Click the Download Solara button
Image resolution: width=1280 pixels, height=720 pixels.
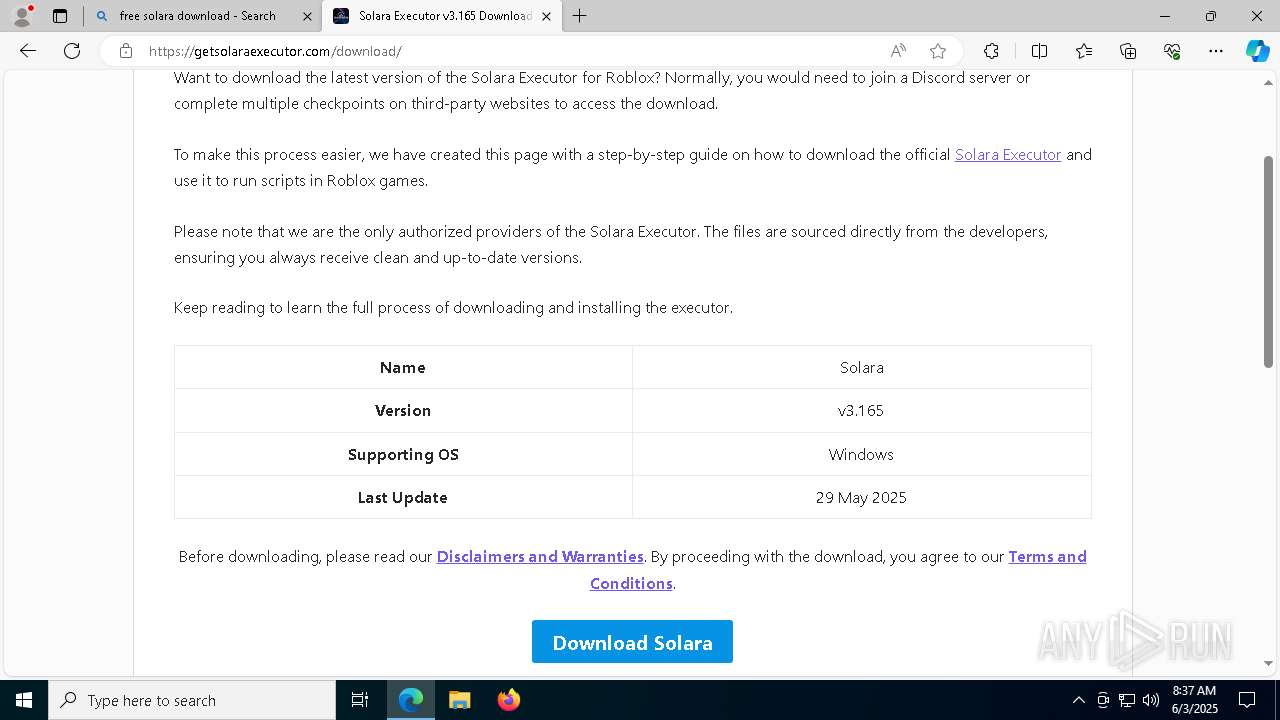[x=632, y=642]
